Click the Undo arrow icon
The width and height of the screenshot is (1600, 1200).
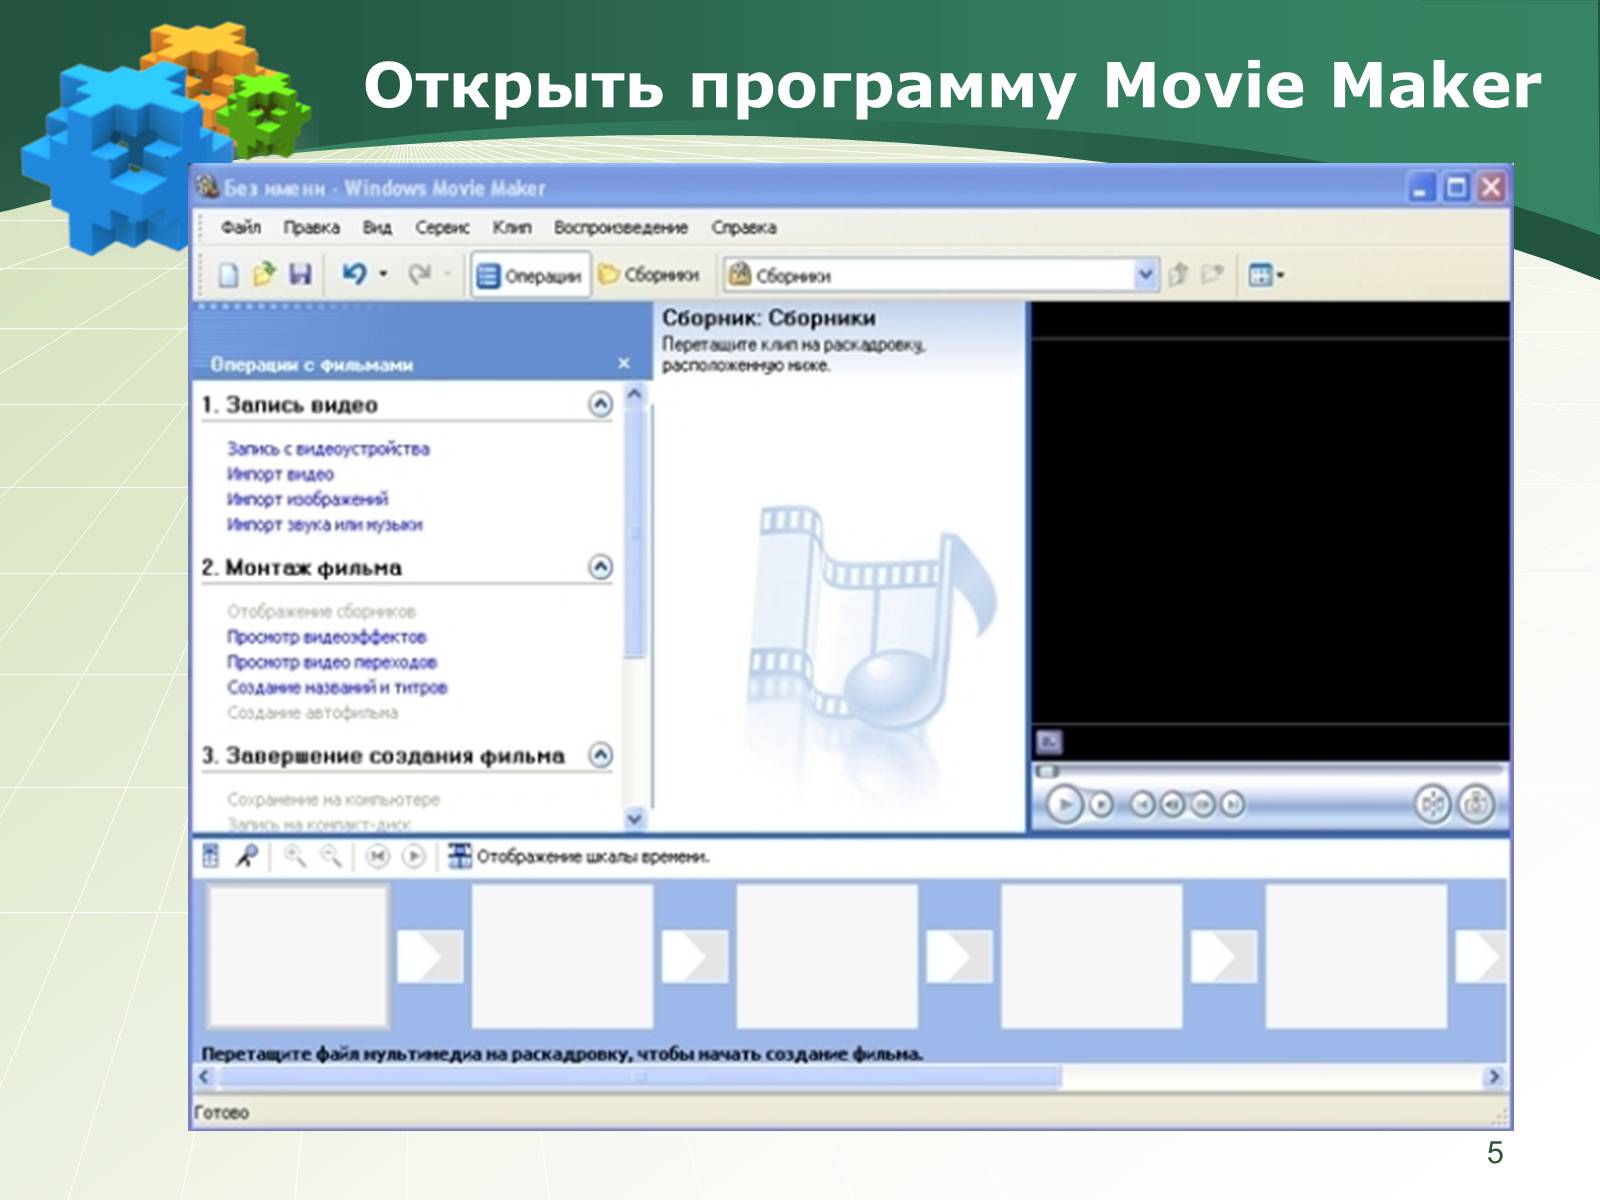coord(354,274)
